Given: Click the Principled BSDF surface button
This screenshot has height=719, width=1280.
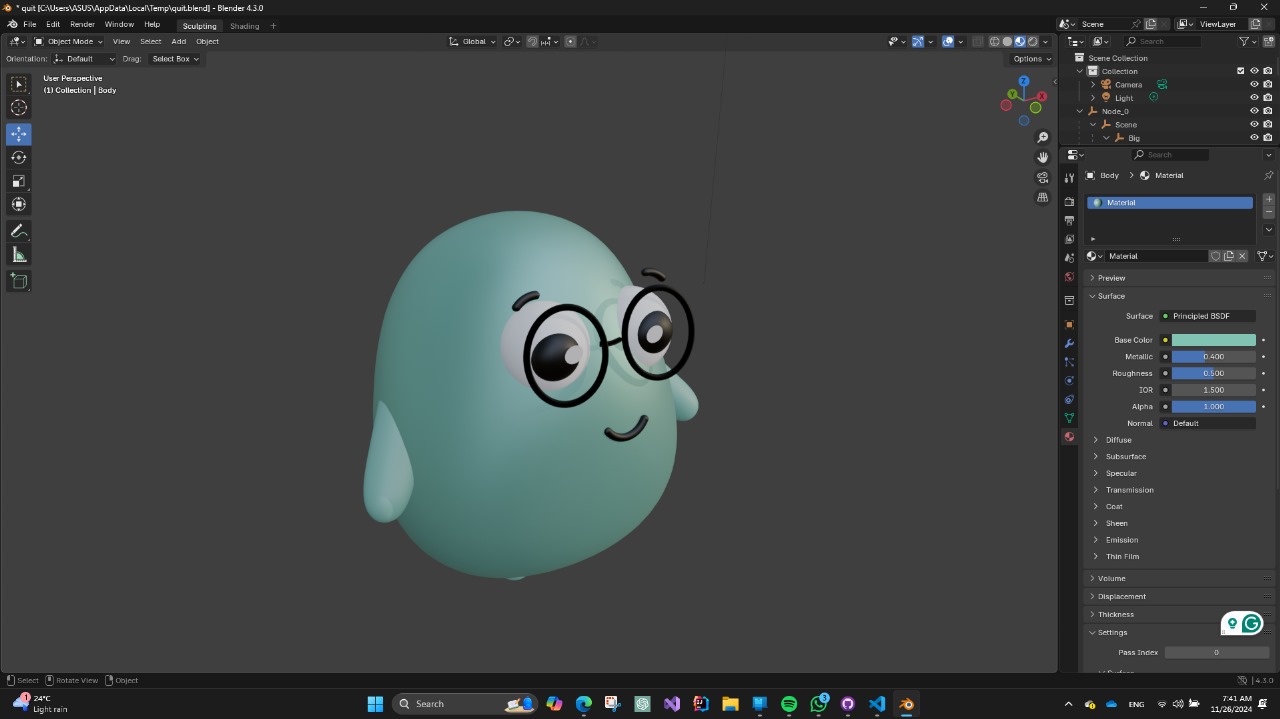Looking at the screenshot, I should coord(1205,316).
